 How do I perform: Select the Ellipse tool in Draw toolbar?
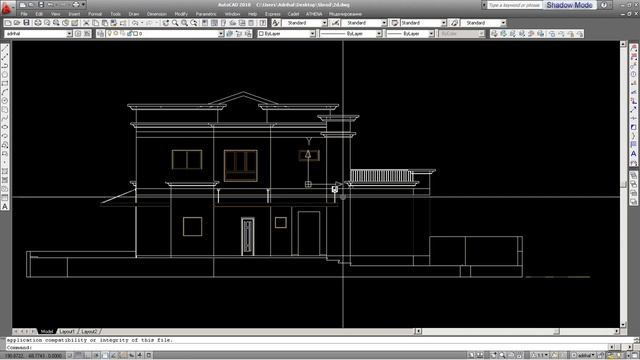pyautogui.click(x=5, y=127)
